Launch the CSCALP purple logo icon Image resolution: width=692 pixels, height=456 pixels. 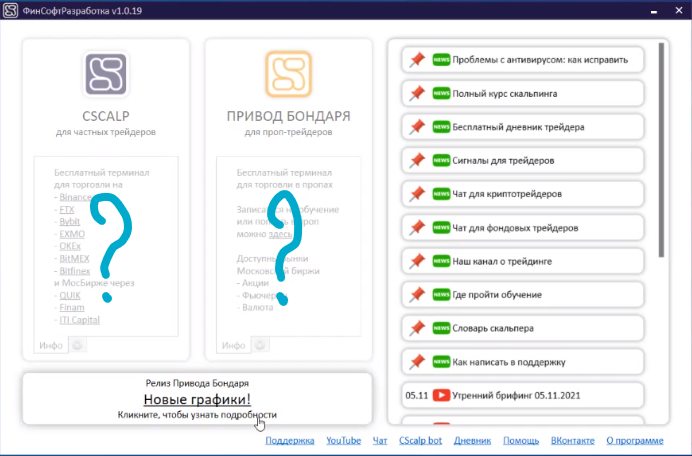tap(106, 74)
